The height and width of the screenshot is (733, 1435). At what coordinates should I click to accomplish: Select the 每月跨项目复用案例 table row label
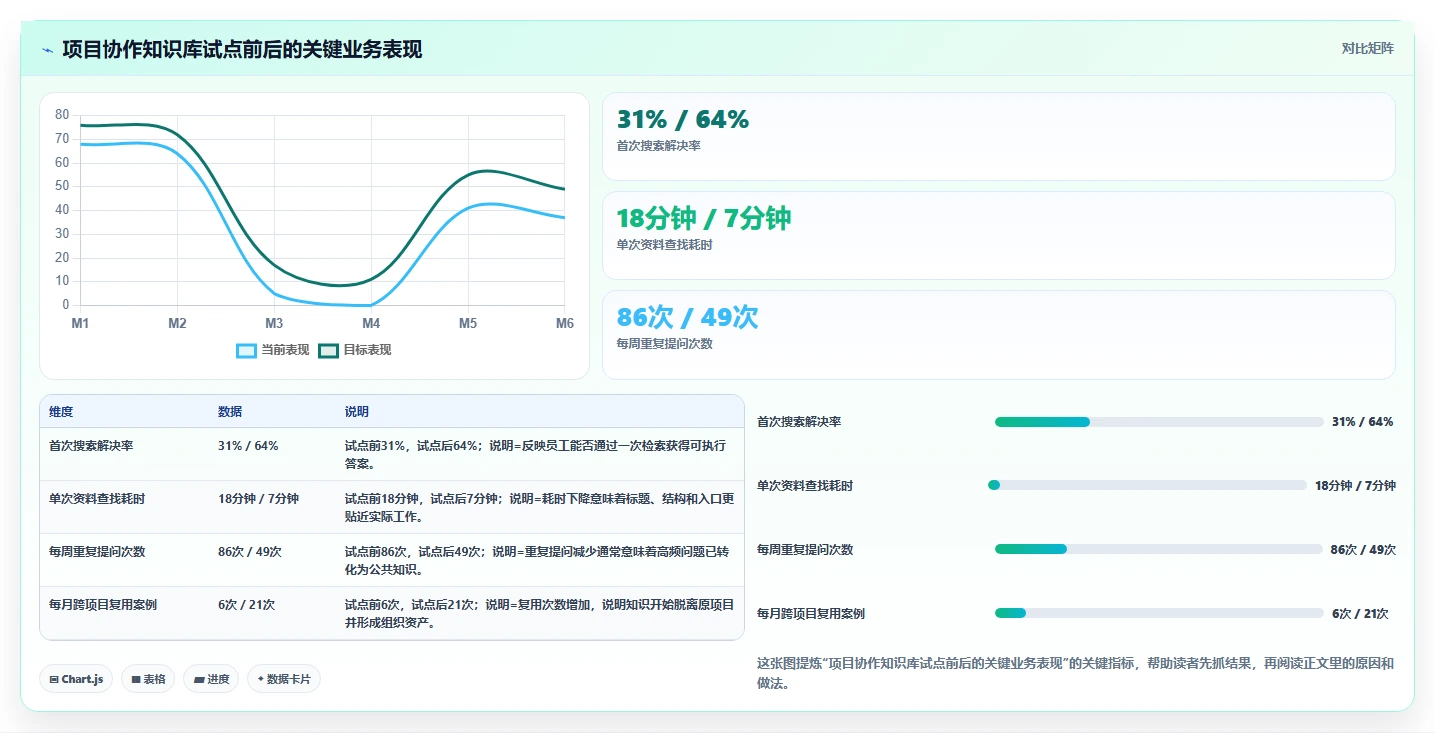pos(103,604)
